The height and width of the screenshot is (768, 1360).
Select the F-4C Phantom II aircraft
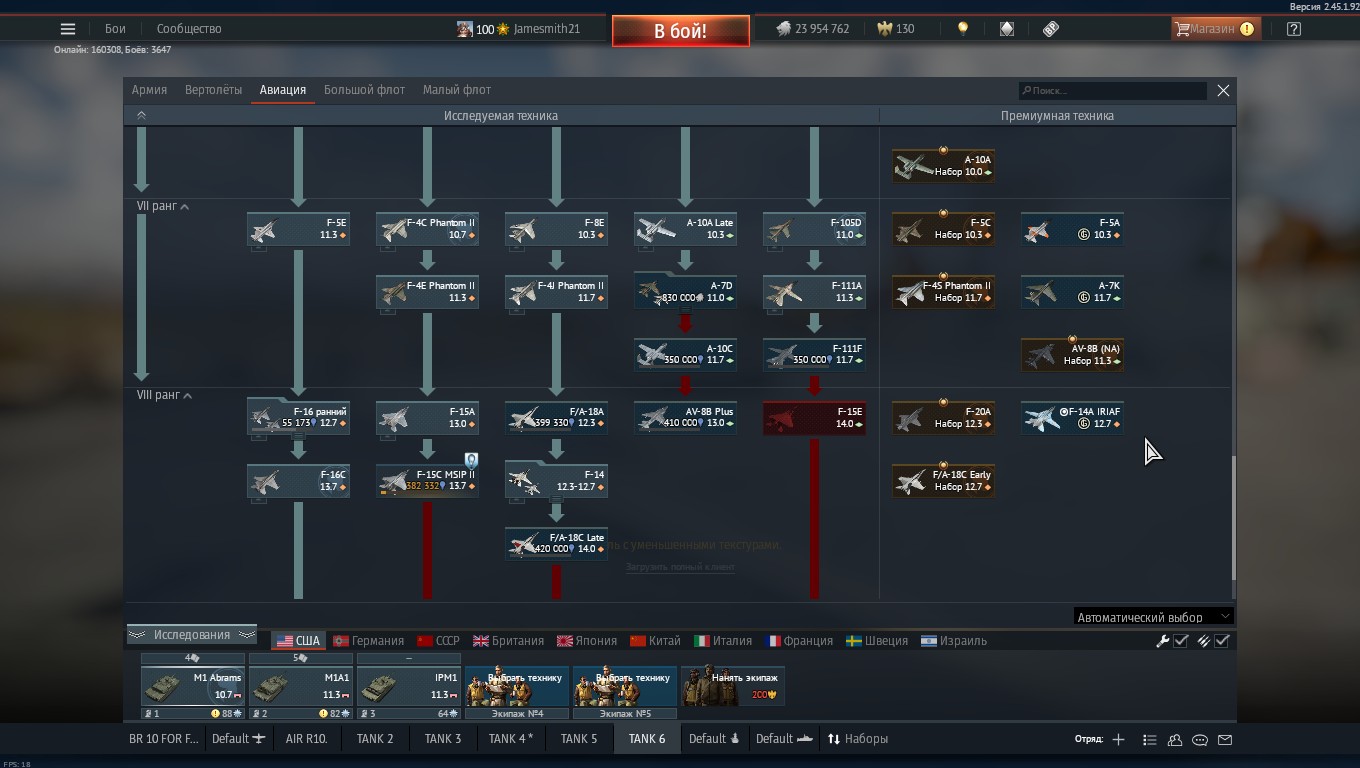point(427,229)
